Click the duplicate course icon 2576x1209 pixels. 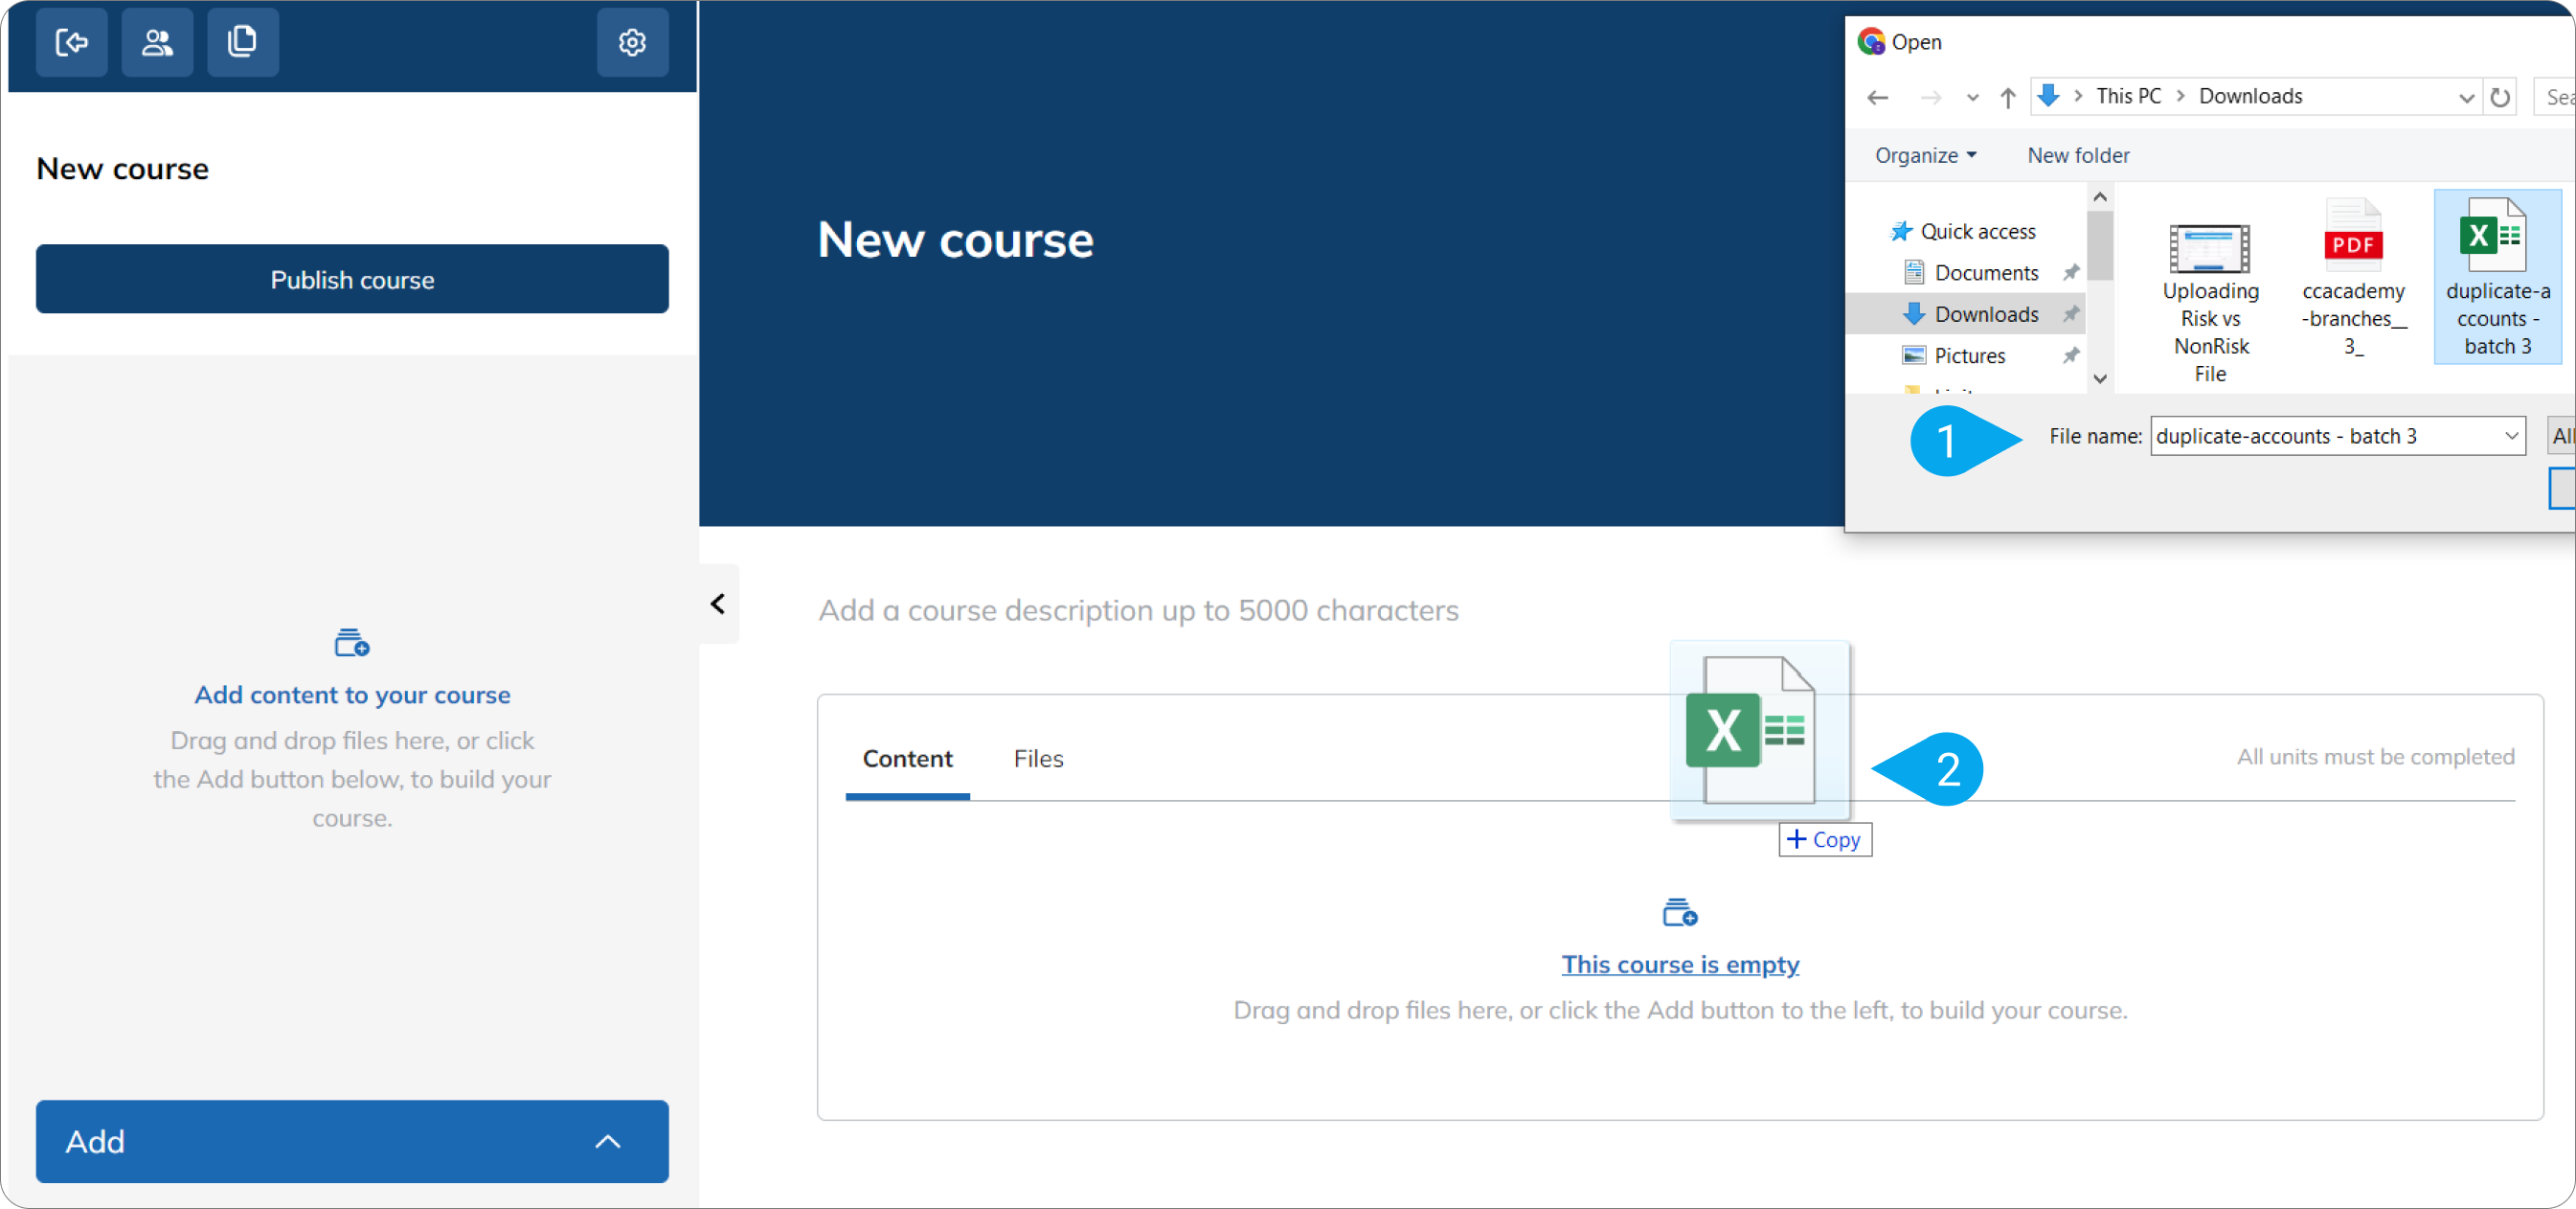[x=242, y=42]
